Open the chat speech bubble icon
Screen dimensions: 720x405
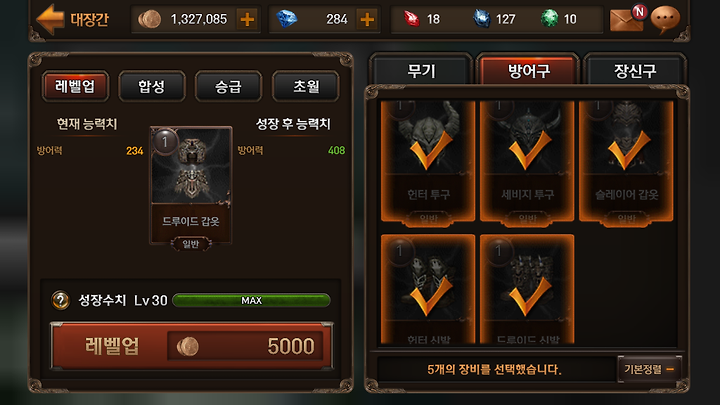click(x=665, y=19)
